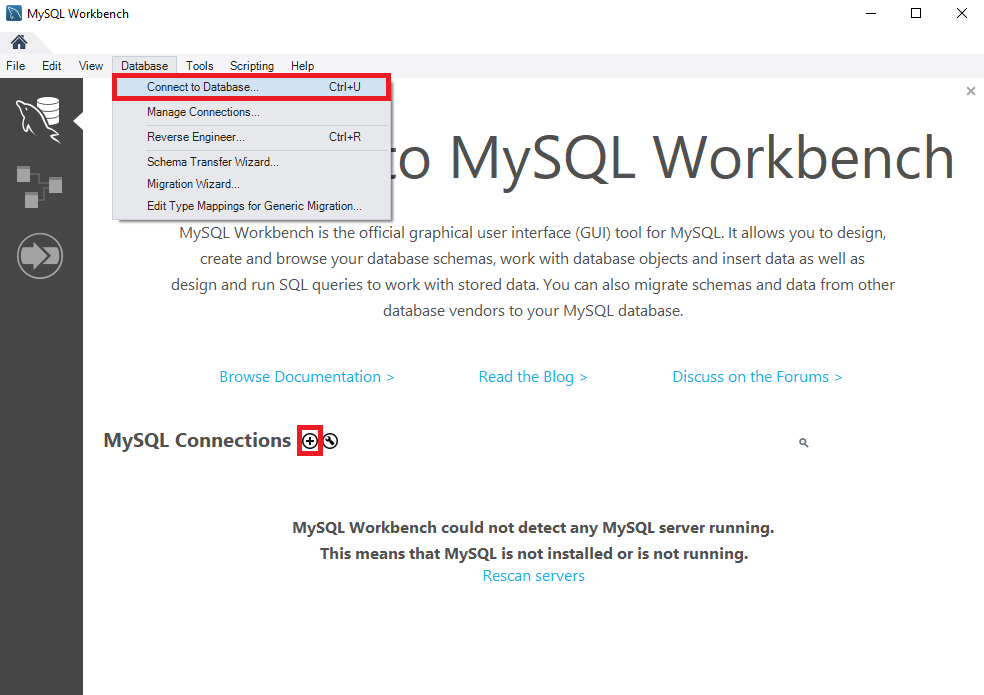Choose Schema Transfer Wizard menu entry
This screenshot has height=695, width=984.
[x=252, y=162]
